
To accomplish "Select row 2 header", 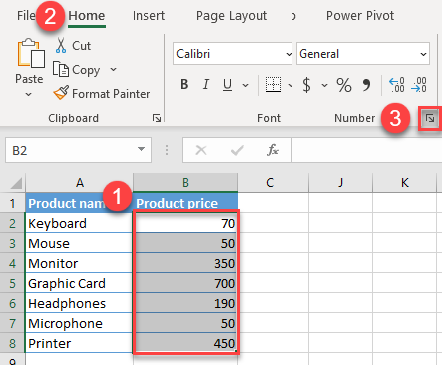I will click(x=13, y=223).
